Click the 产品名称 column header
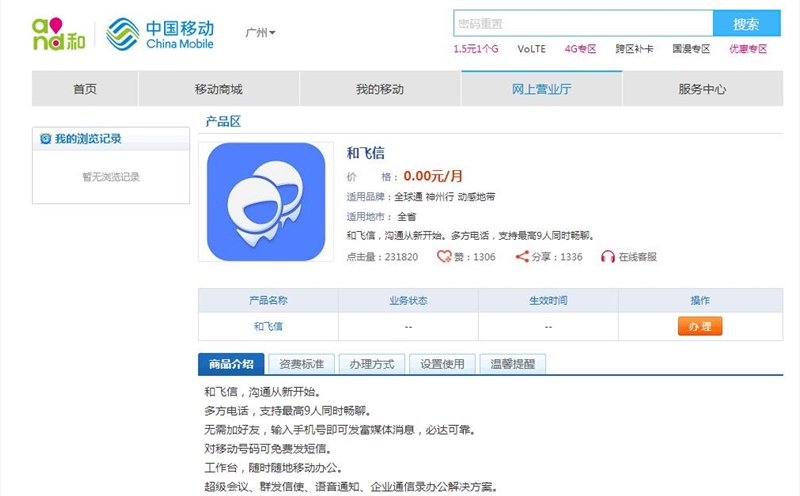The image size is (800, 496). [x=268, y=301]
